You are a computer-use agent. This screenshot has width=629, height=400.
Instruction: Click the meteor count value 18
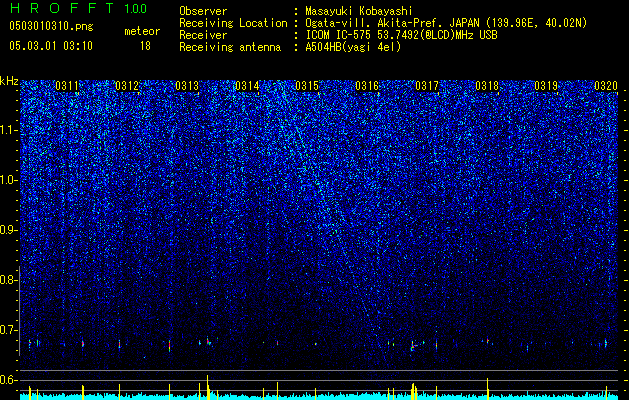[145, 46]
